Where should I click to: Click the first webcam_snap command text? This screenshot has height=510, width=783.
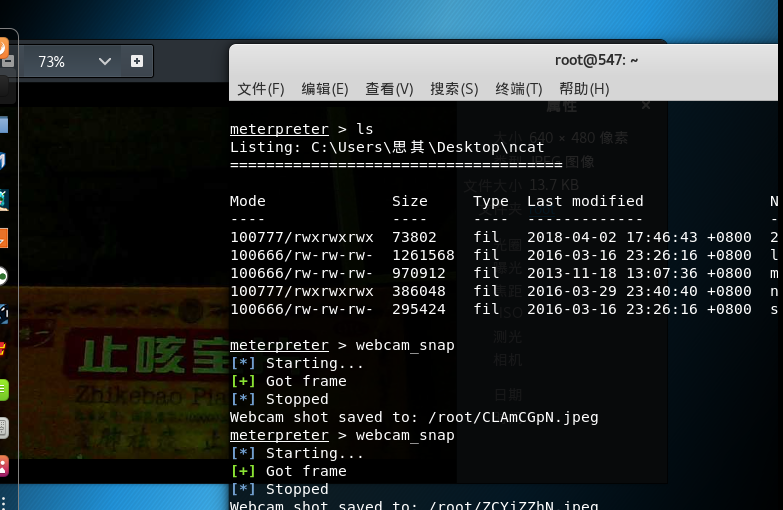[405, 346]
